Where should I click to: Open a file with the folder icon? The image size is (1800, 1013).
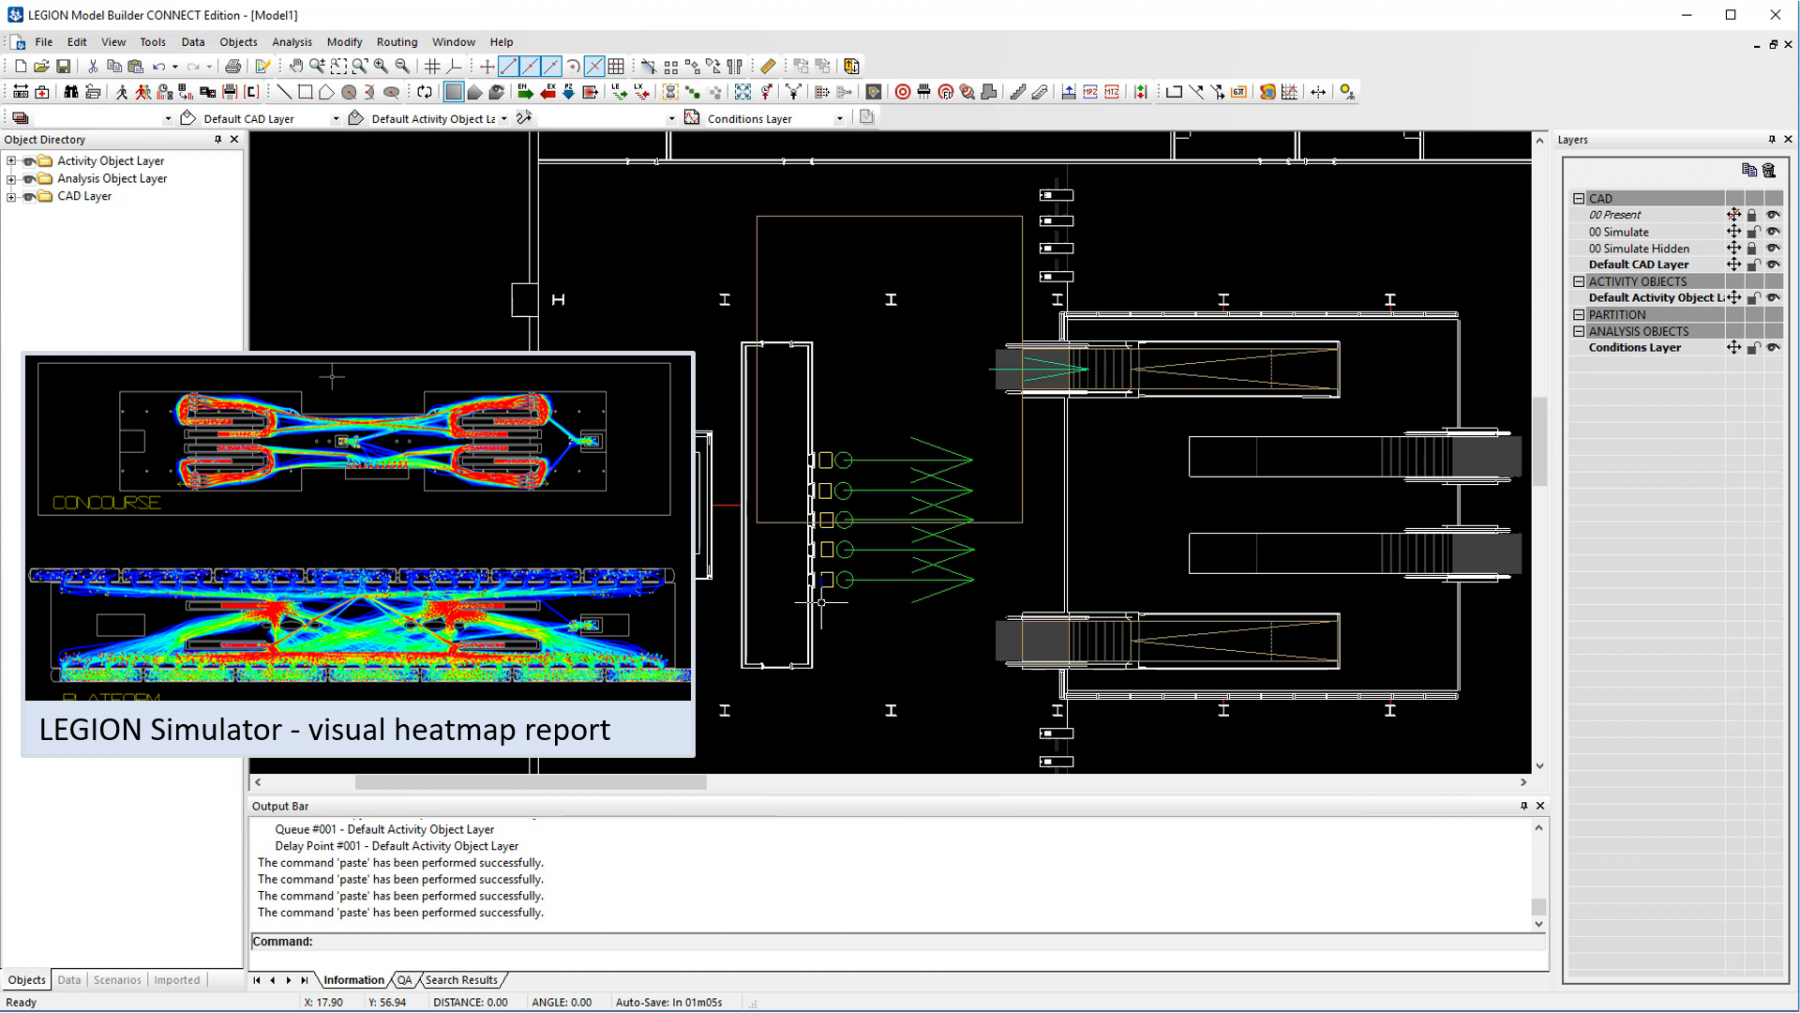41,66
